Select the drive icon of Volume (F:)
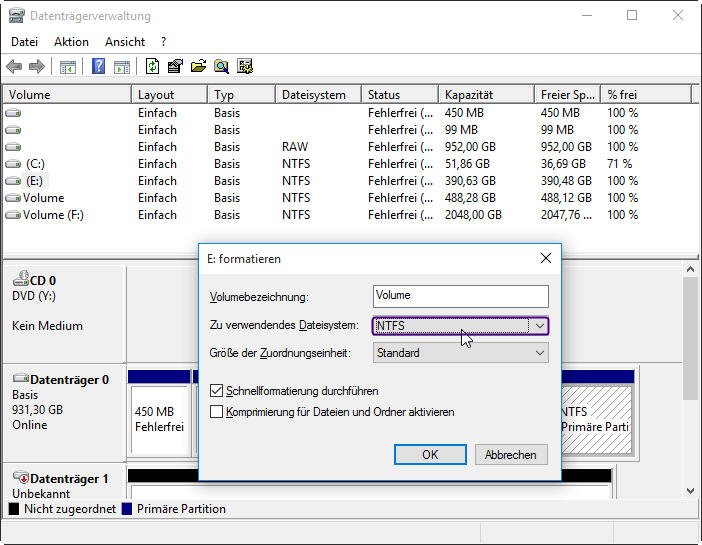This screenshot has height=545, width=702. pyautogui.click(x=13, y=215)
